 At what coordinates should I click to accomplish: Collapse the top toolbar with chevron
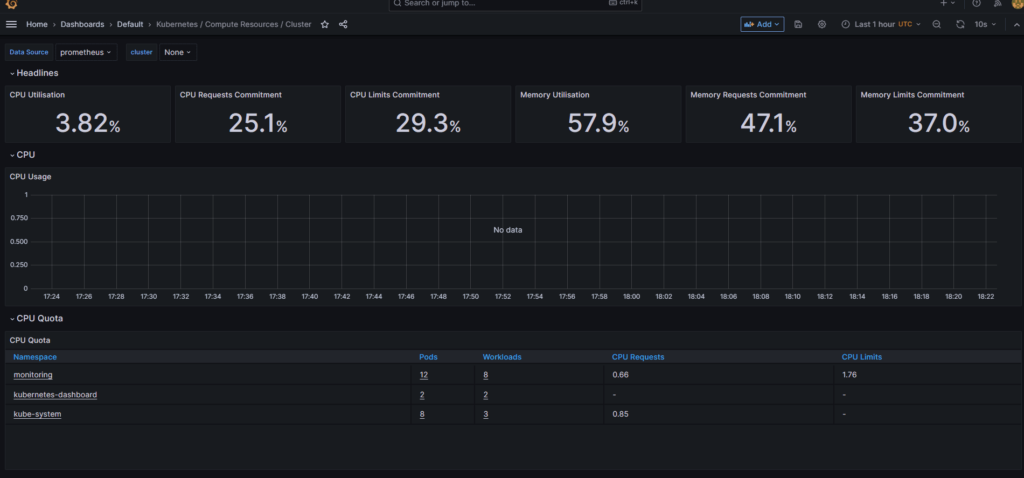(x=1016, y=24)
